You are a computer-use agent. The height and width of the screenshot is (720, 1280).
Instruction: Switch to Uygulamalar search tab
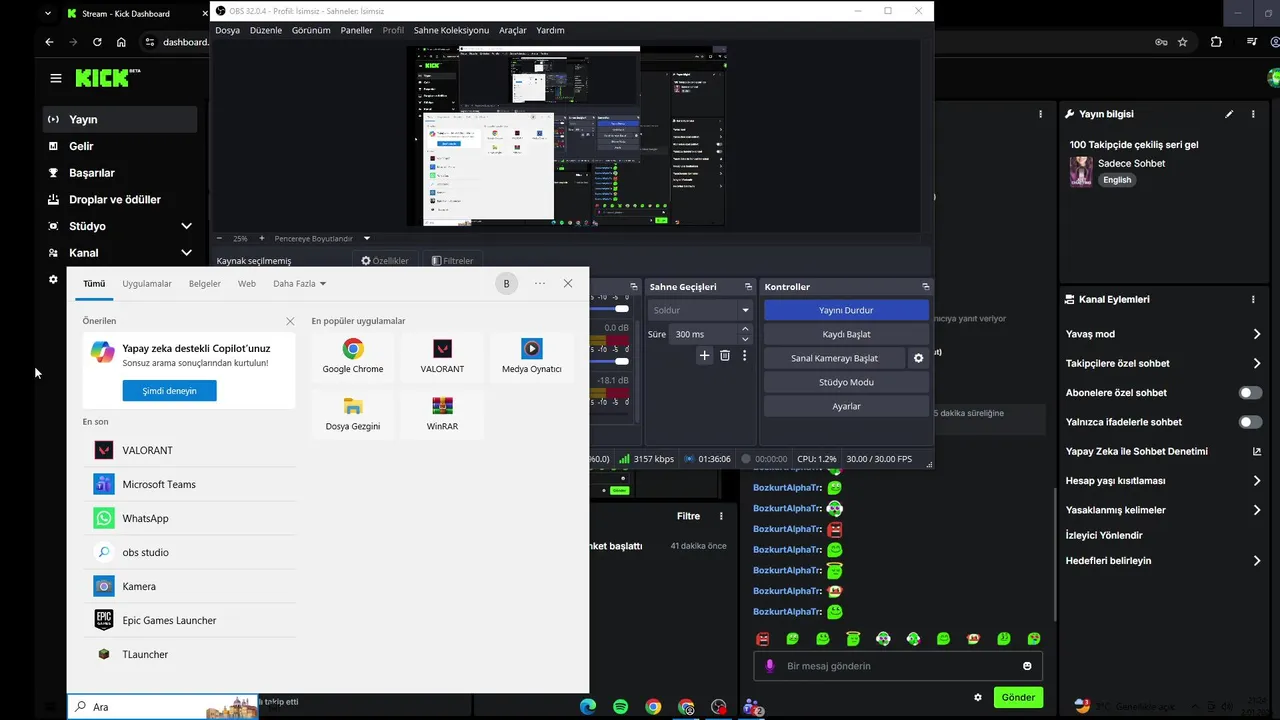[x=147, y=284]
